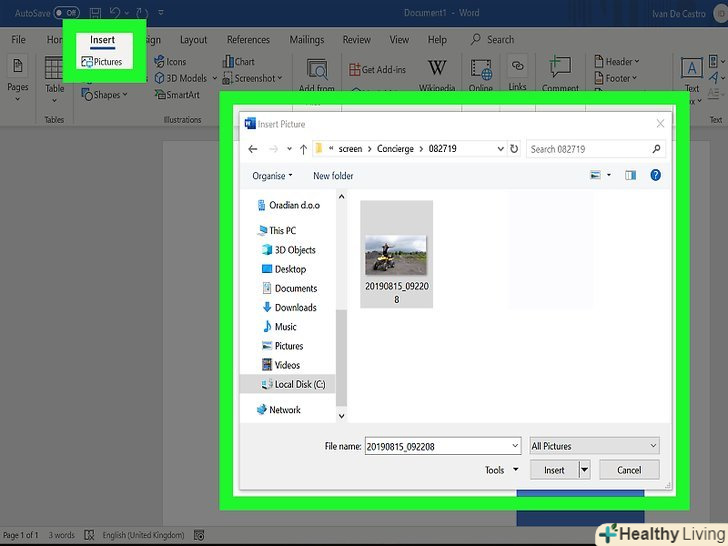
Task: Open the Mailings ribbon tab
Action: click(x=306, y=40)
